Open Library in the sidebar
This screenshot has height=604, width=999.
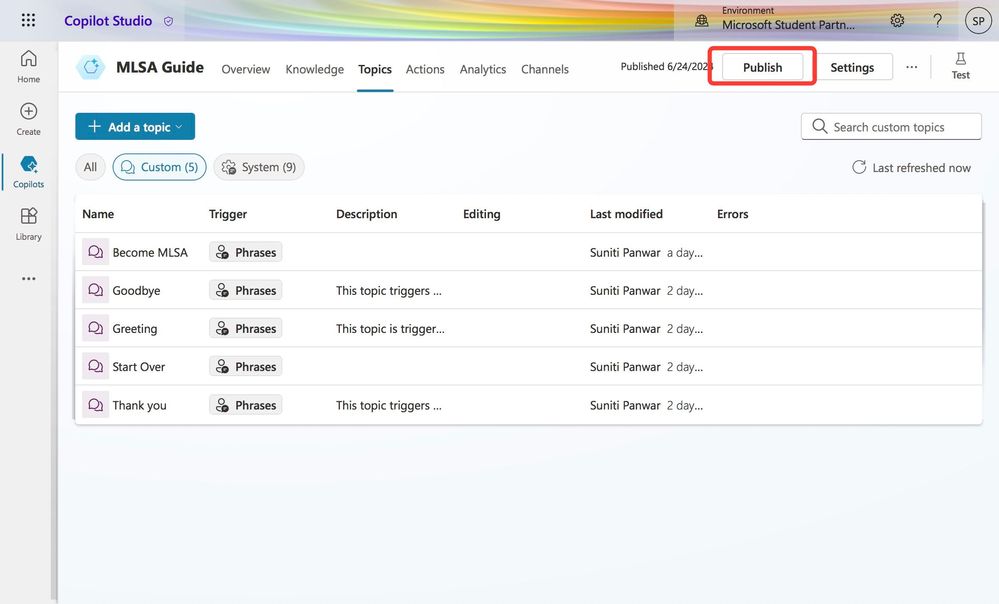point(28,224)
